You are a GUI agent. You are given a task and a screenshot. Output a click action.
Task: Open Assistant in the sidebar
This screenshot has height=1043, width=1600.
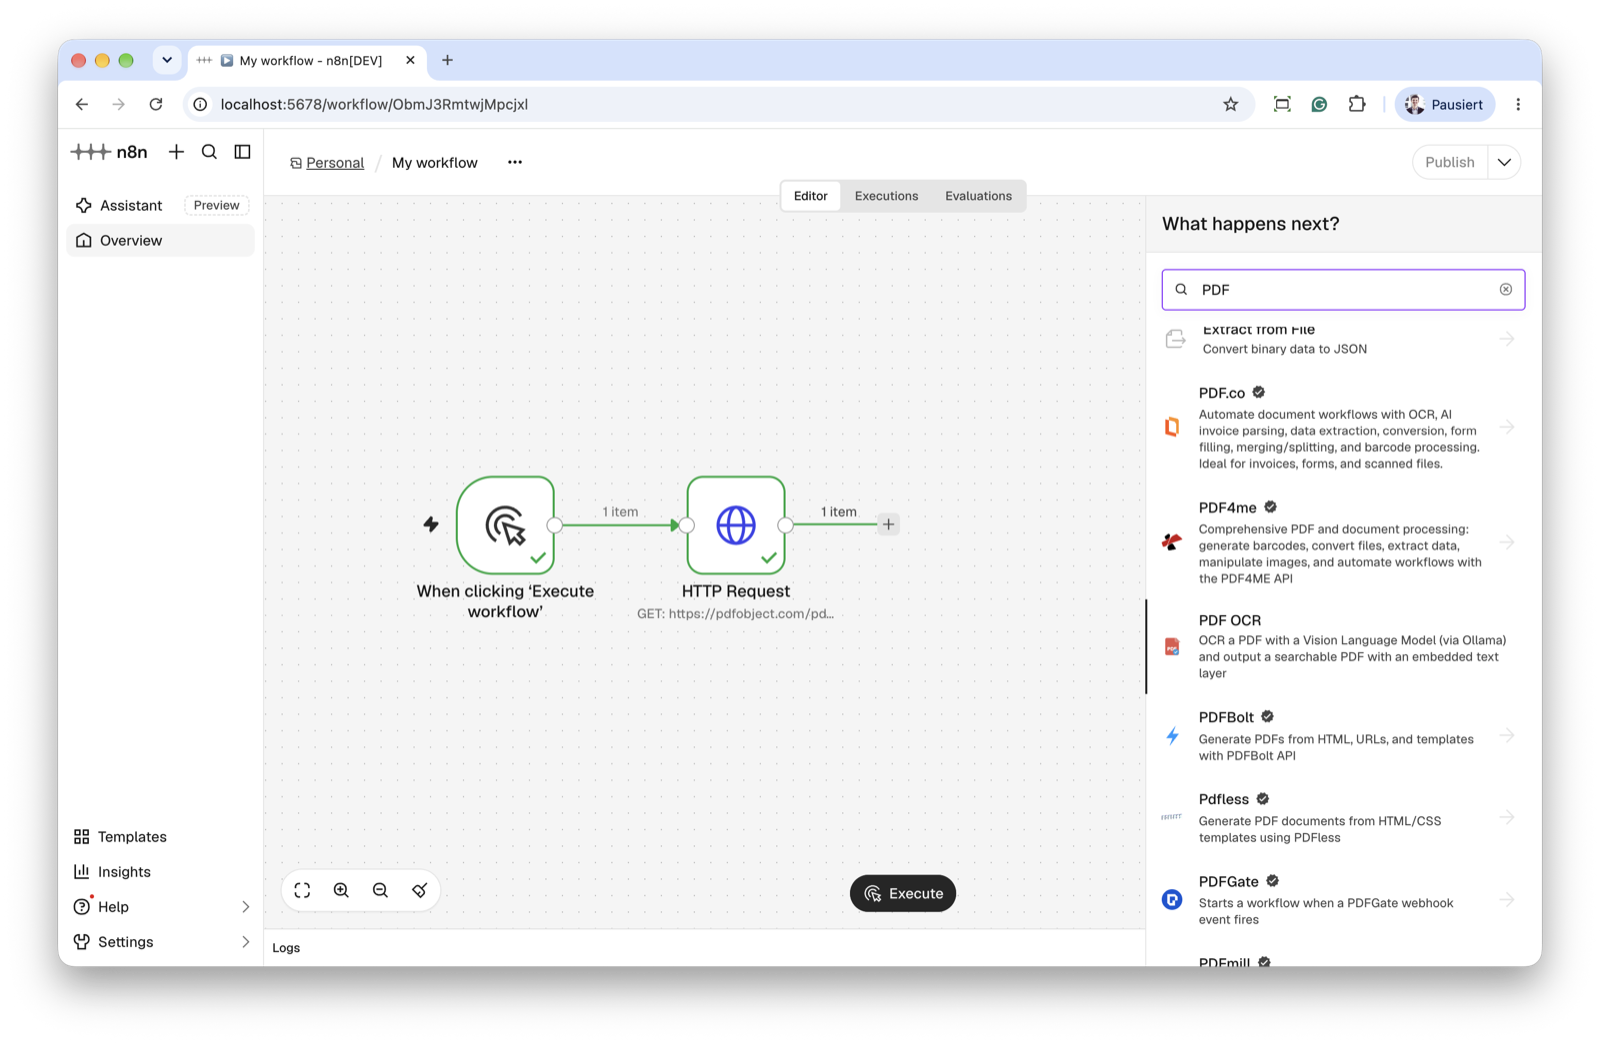point(160,205)
